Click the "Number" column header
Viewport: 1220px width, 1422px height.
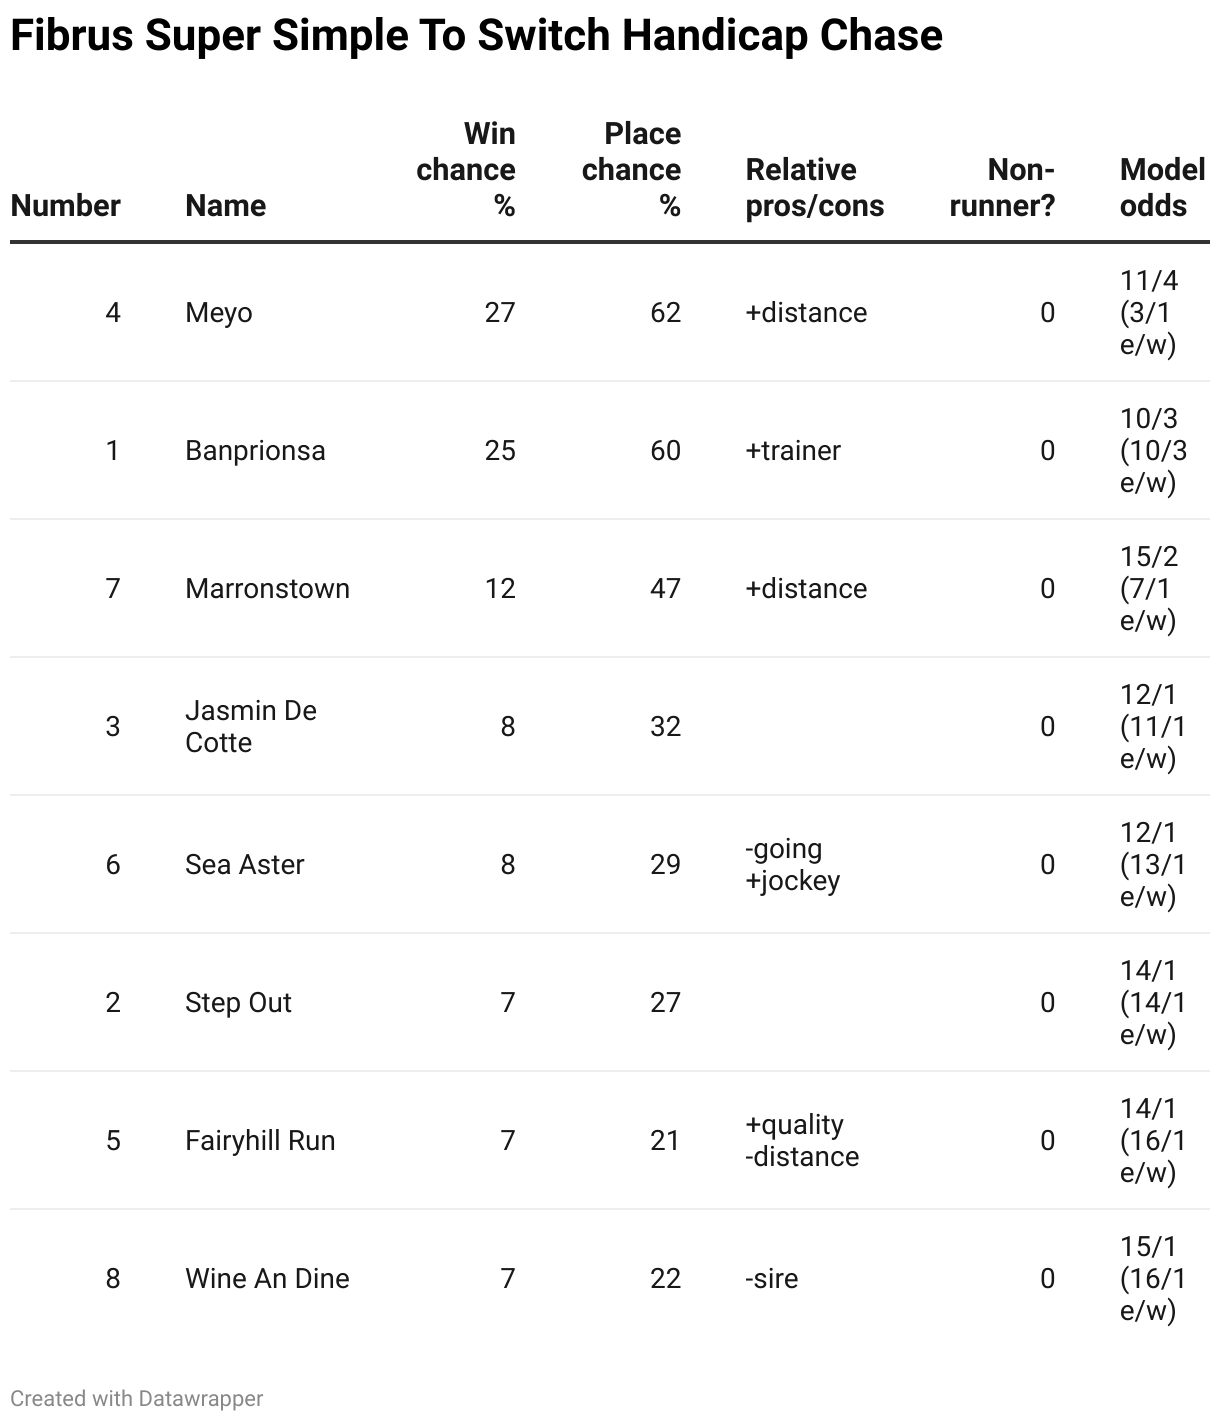tap(65, 205)
